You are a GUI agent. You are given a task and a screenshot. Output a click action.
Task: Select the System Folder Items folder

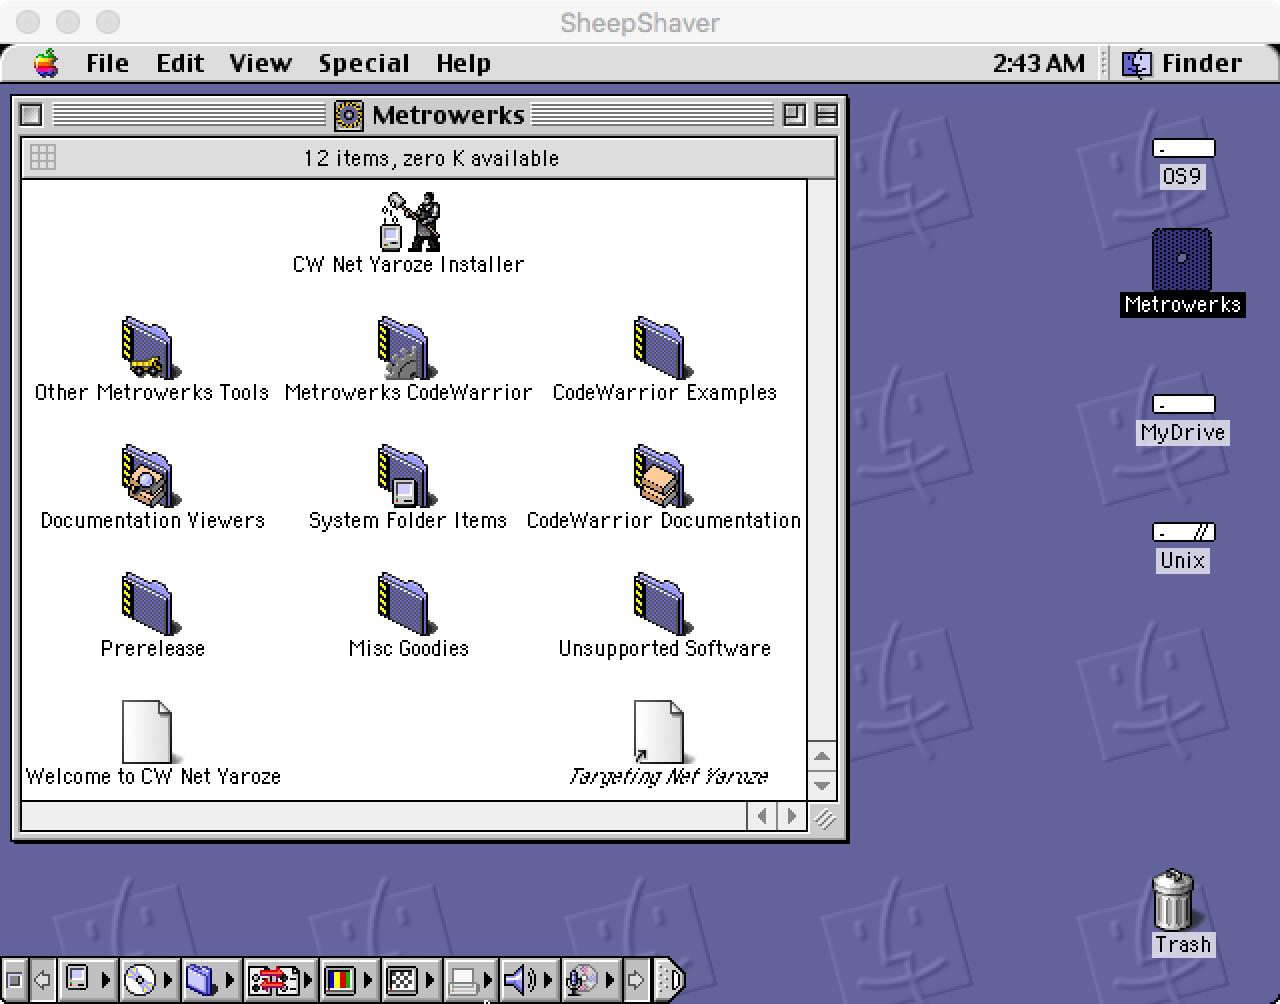(405, 477)
